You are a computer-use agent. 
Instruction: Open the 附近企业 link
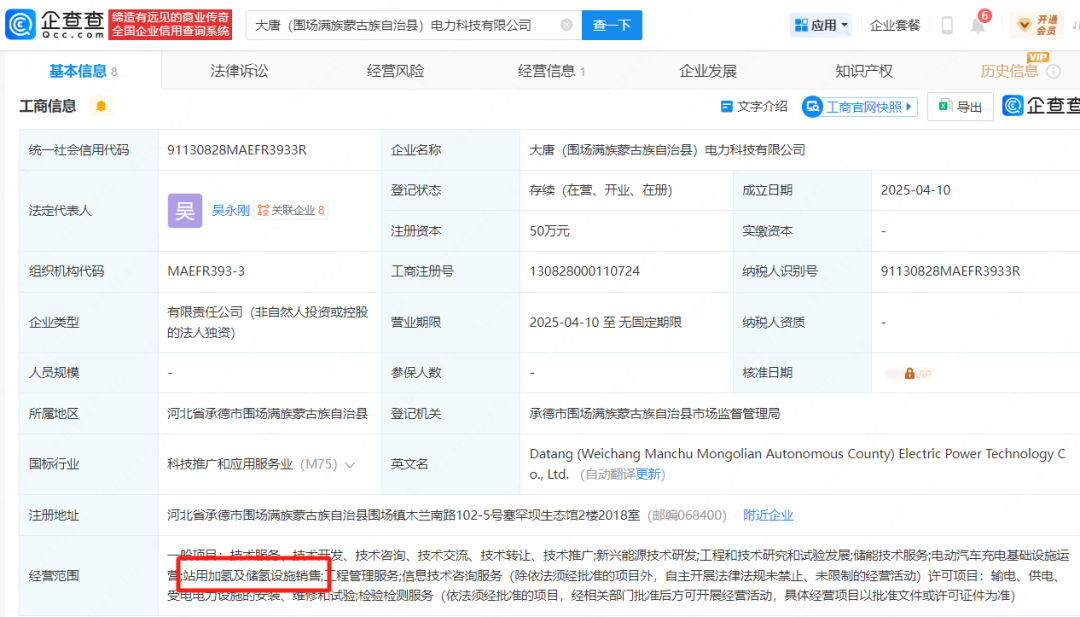[768, 515]
